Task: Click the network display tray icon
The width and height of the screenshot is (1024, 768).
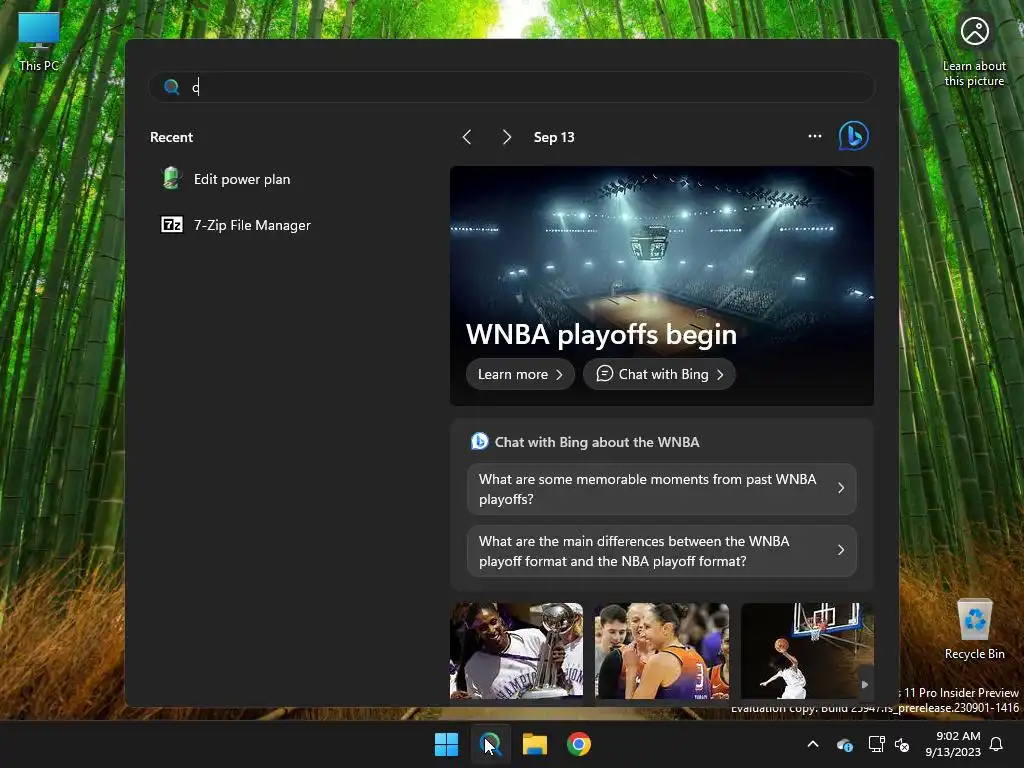Action: click(x=876, y=744)
